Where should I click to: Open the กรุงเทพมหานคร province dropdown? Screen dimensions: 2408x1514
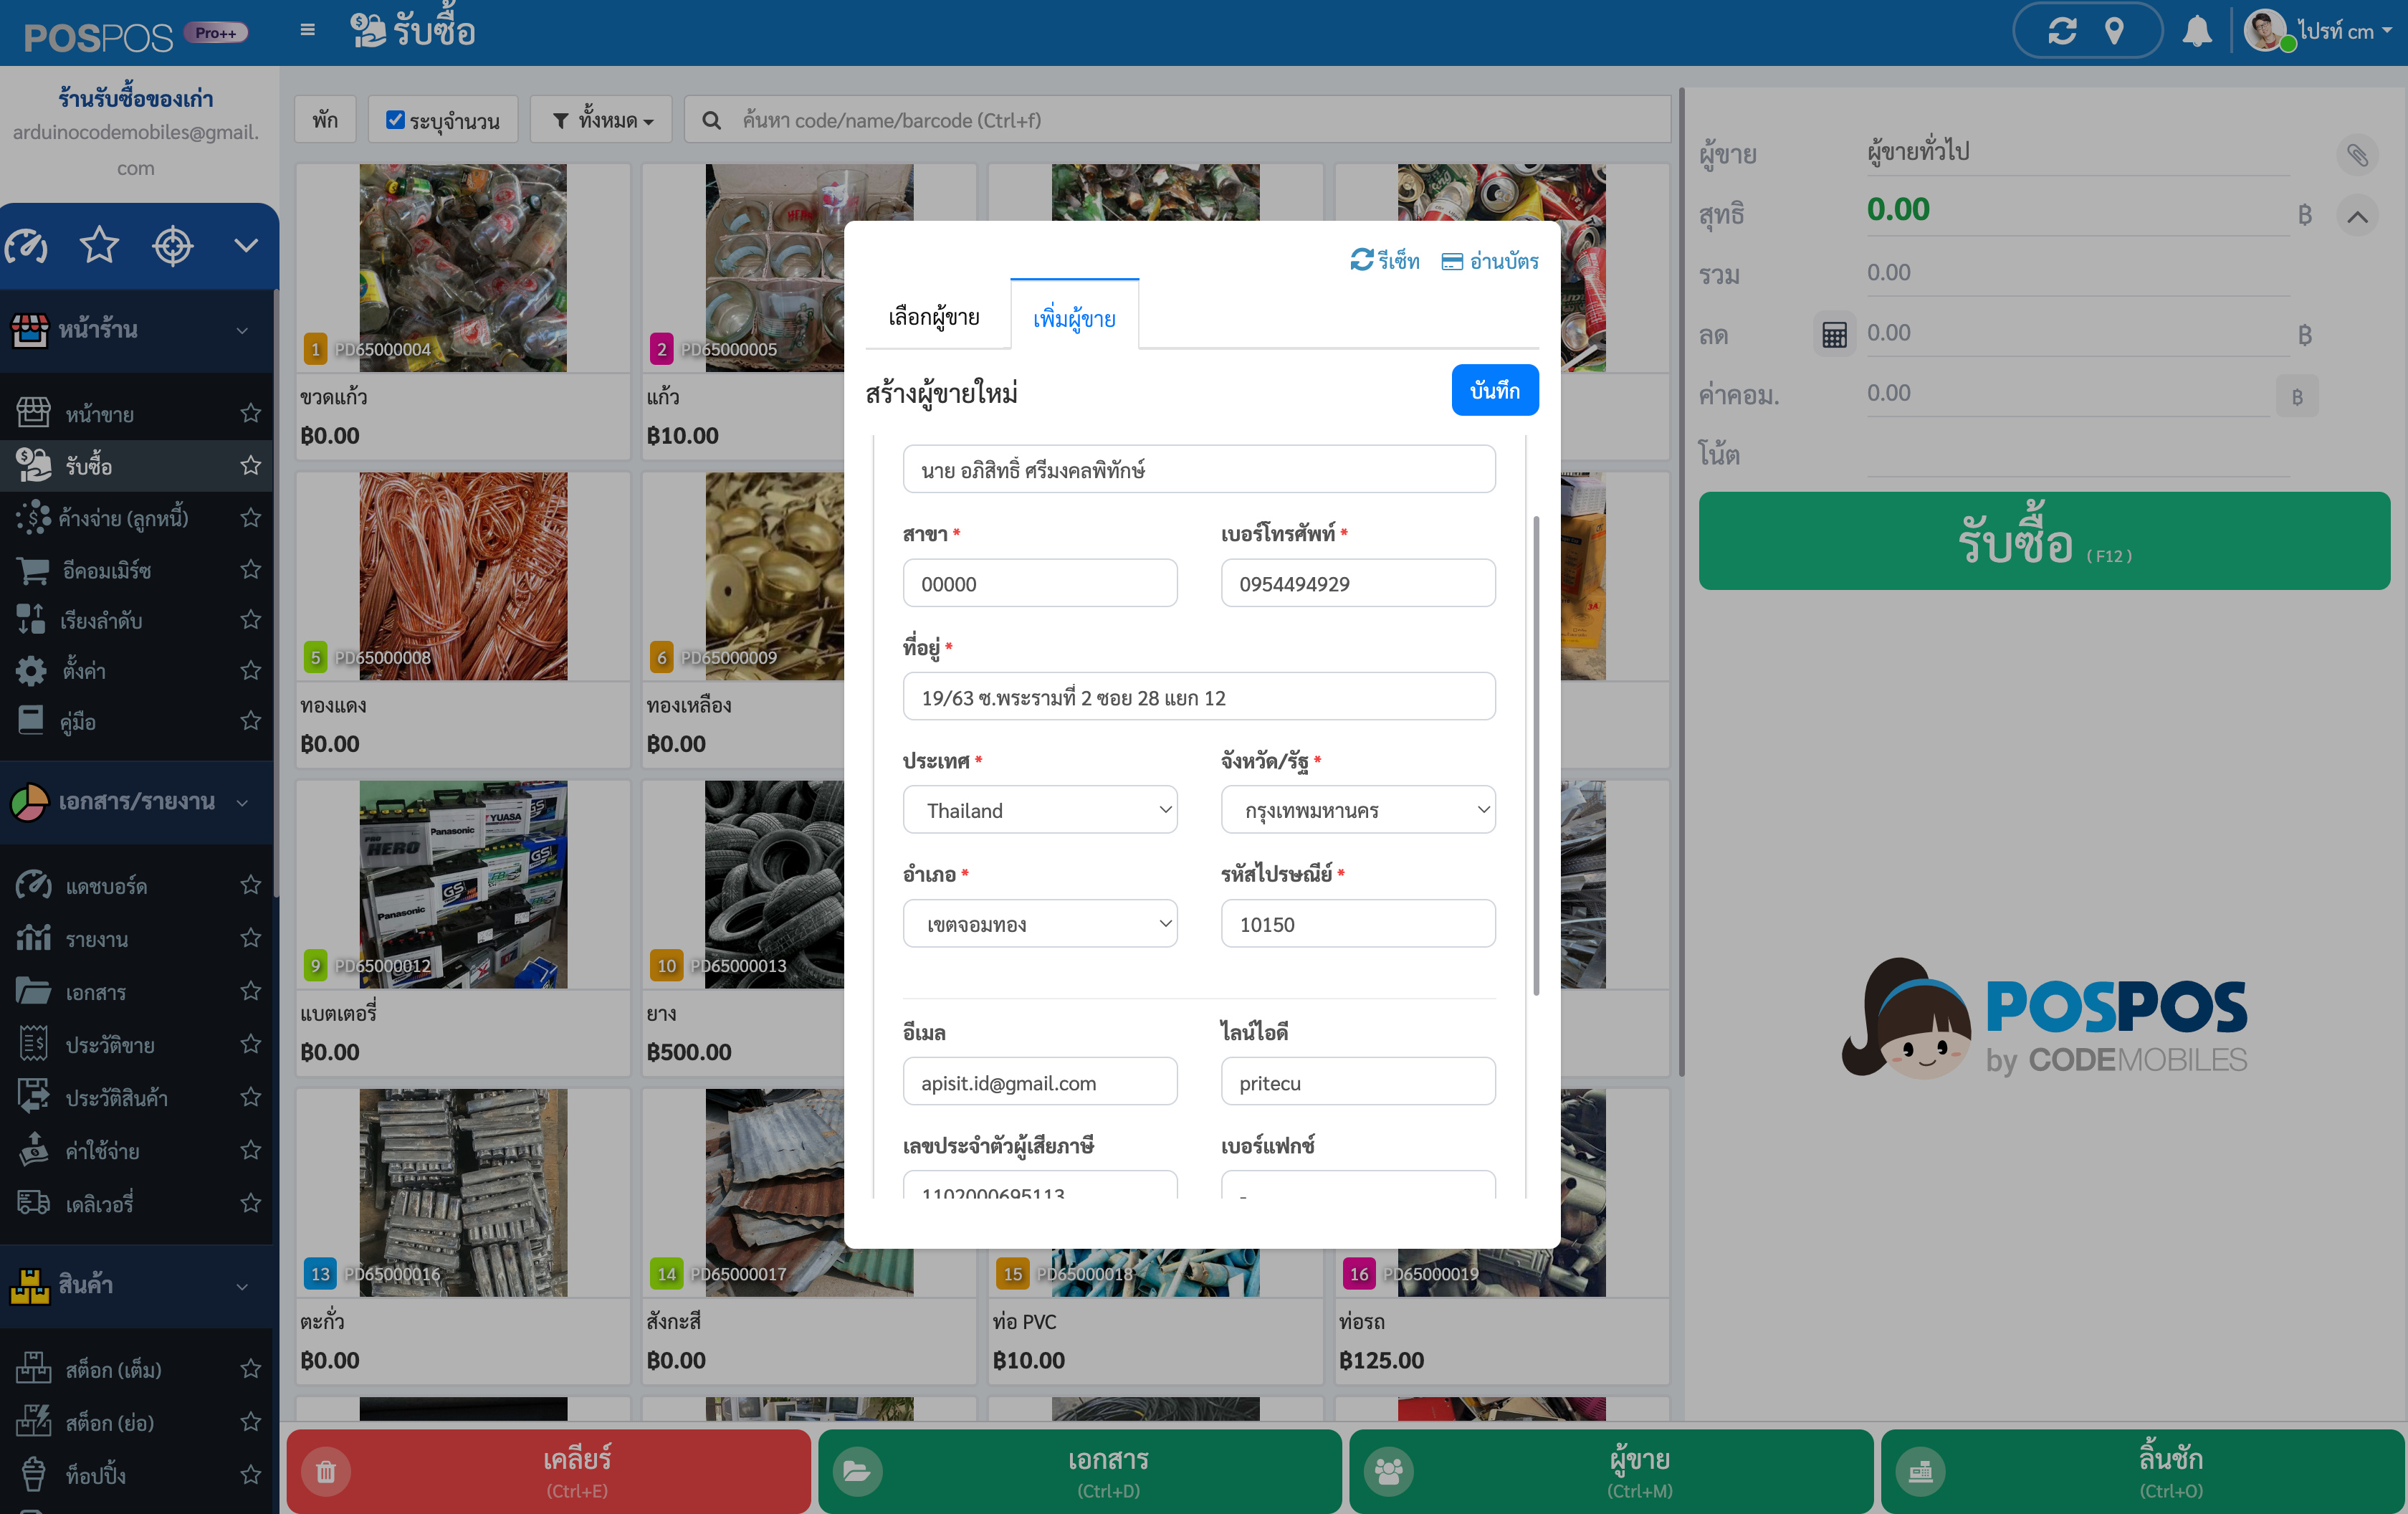point(1357,810)
